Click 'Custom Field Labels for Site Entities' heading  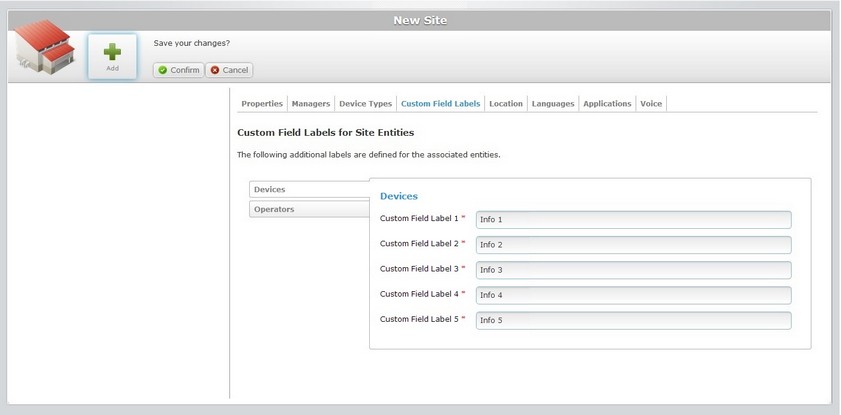tap(326, 132)
